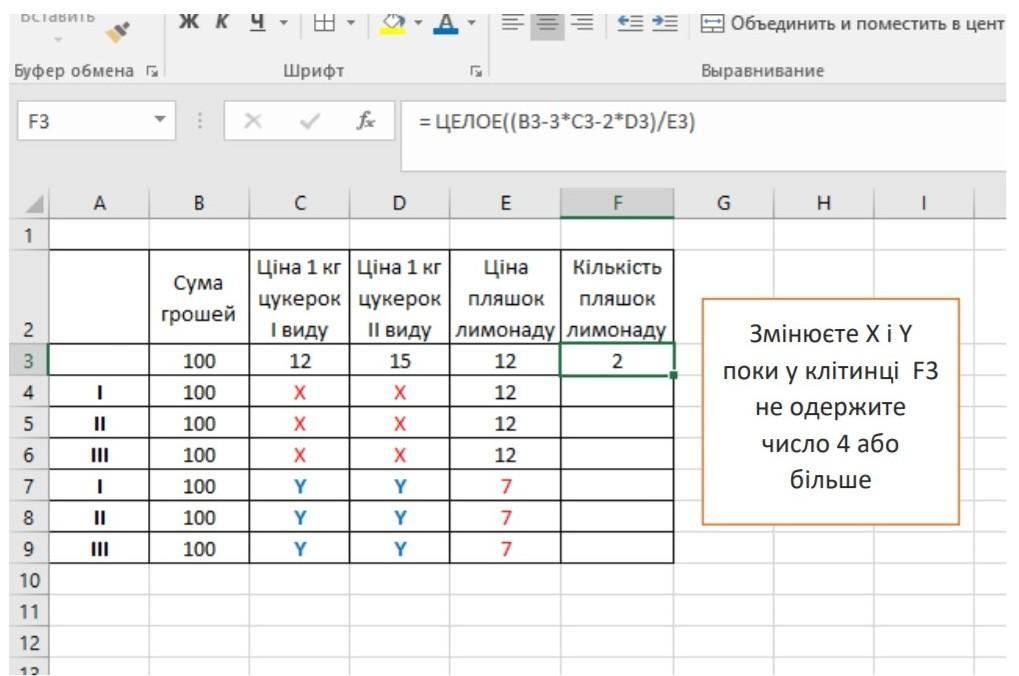Click the fx insert function icon

[366, 123]
